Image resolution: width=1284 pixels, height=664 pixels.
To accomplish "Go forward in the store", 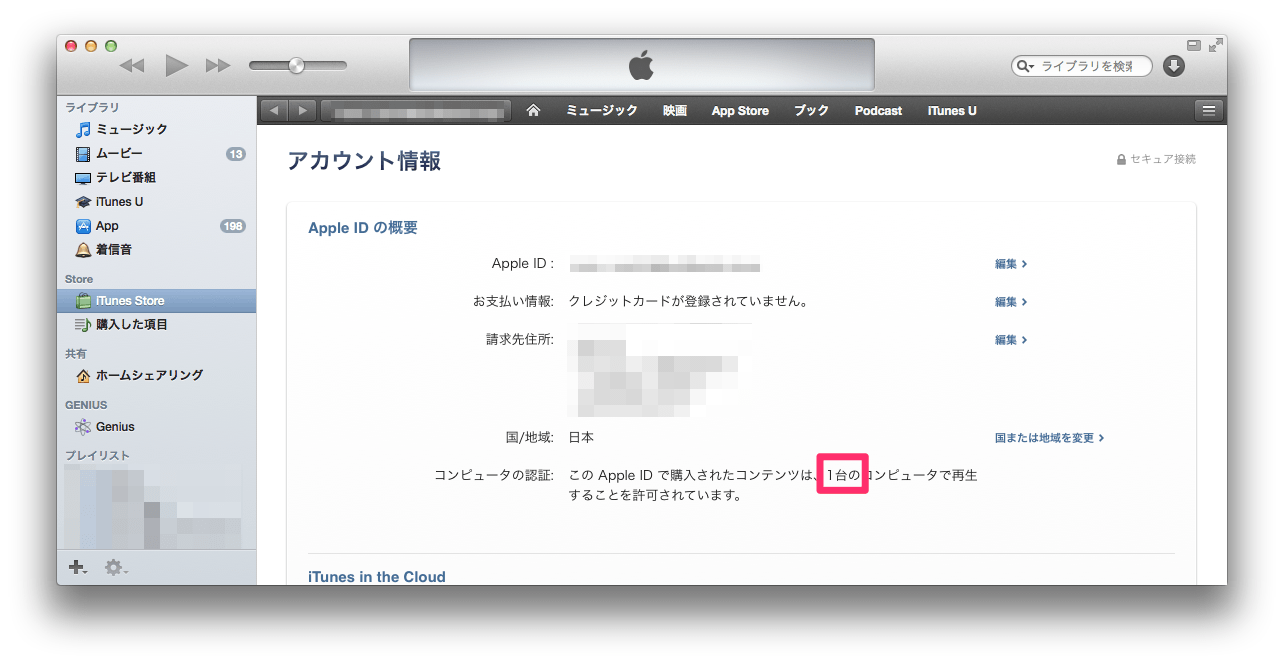I will pos(302,110).
